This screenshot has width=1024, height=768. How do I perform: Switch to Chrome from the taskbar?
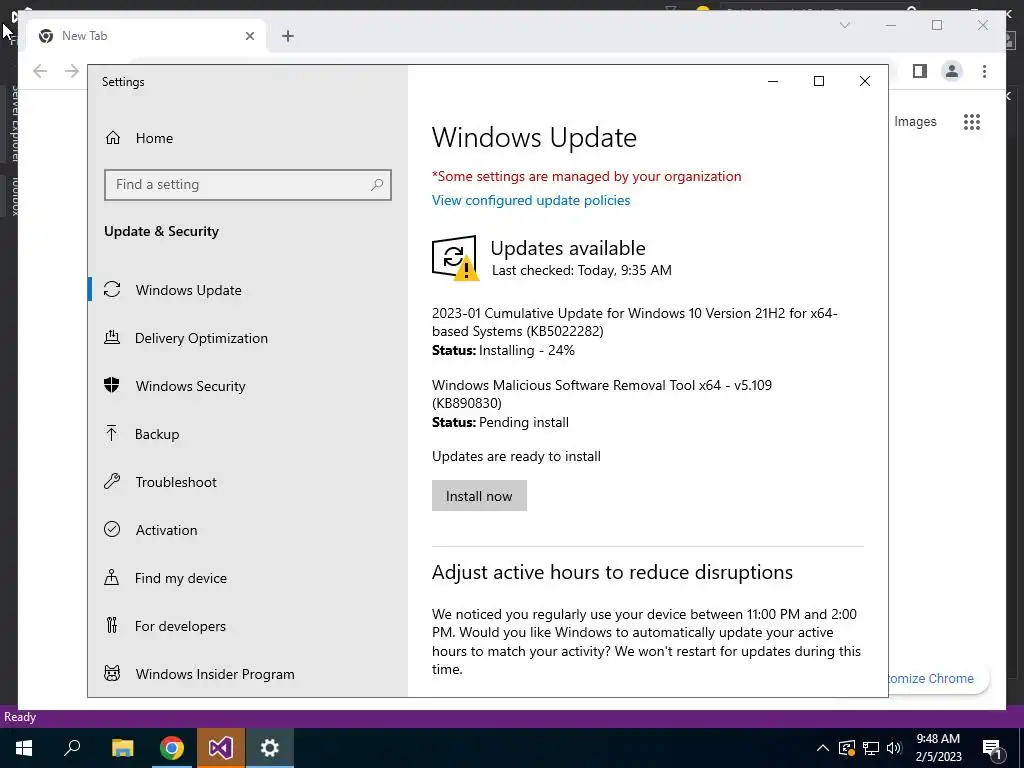coord(172,748)
